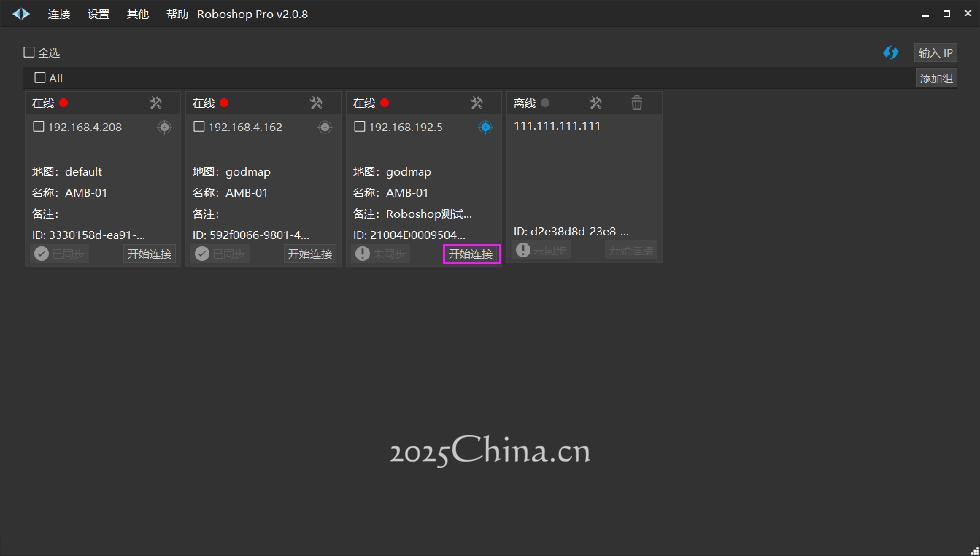This screenshot has height=556, width=980.
Task: Click locate target icon on 192.168.4.162 card
Action: 325,127
